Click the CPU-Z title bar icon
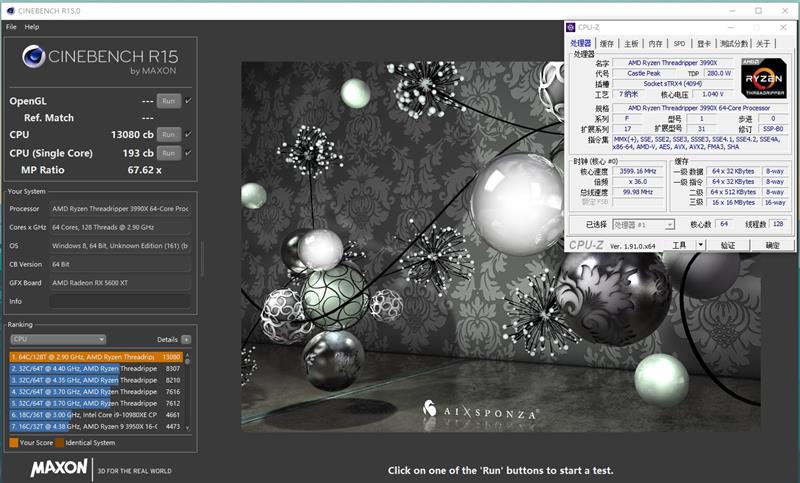The image size is (800, 483). point(571,28)
